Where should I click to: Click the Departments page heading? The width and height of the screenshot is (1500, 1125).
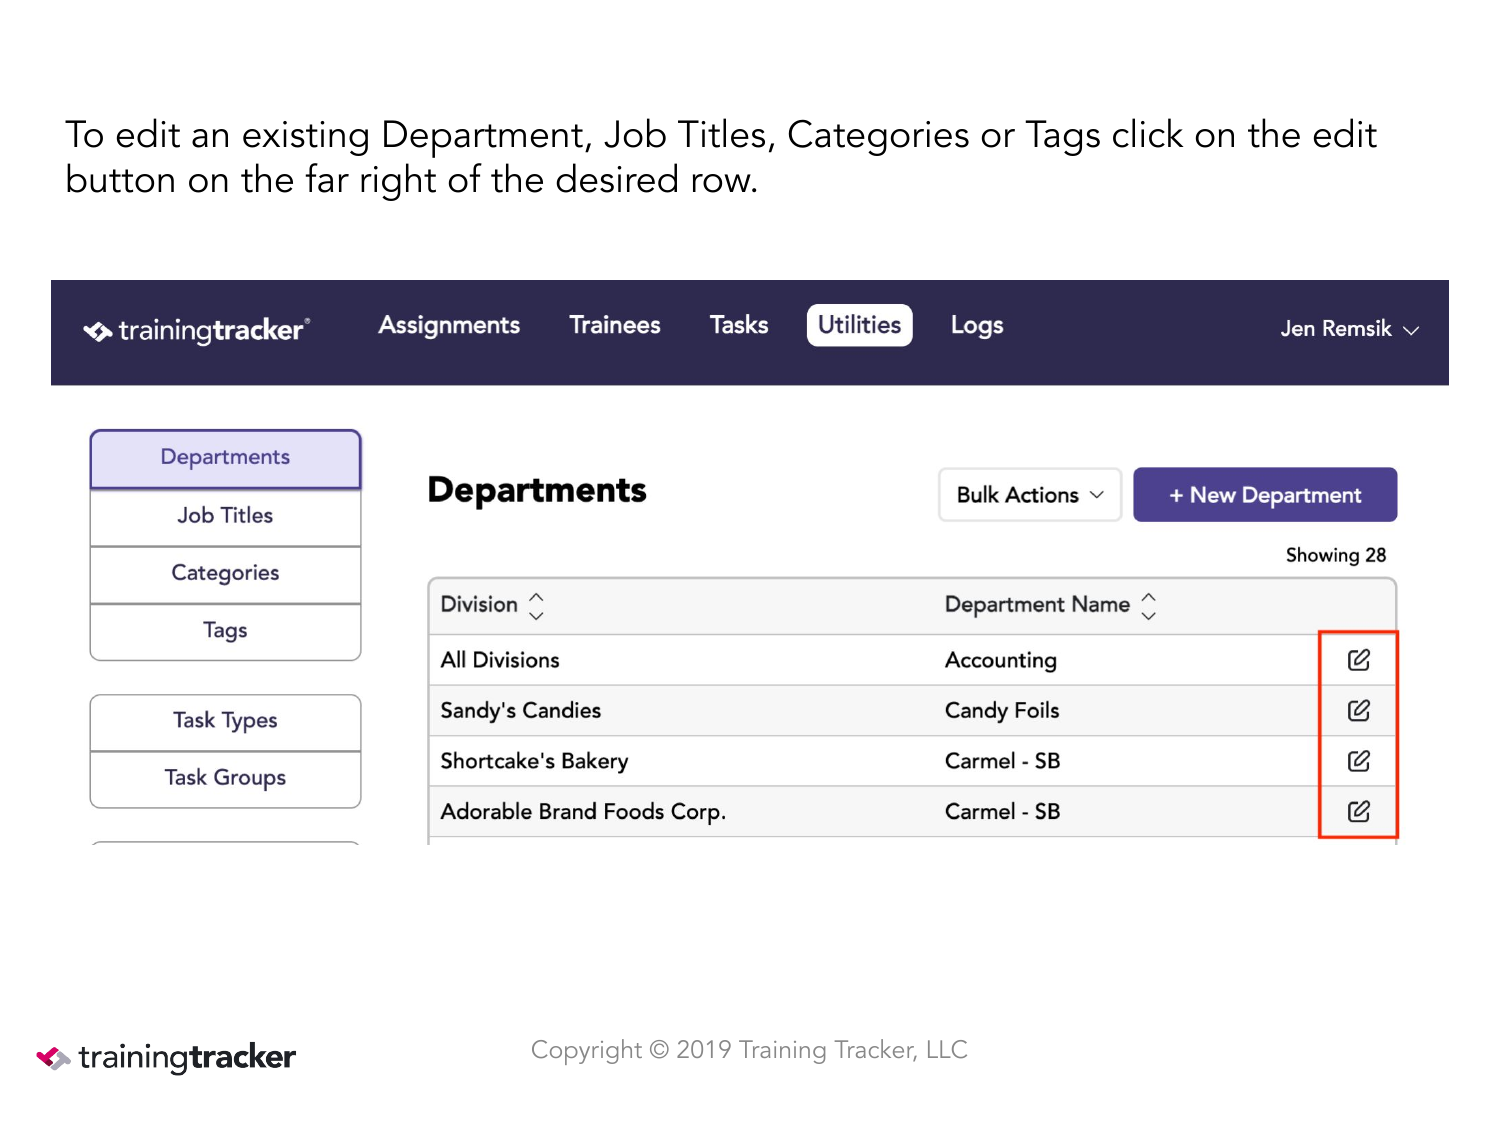(537, 490)
